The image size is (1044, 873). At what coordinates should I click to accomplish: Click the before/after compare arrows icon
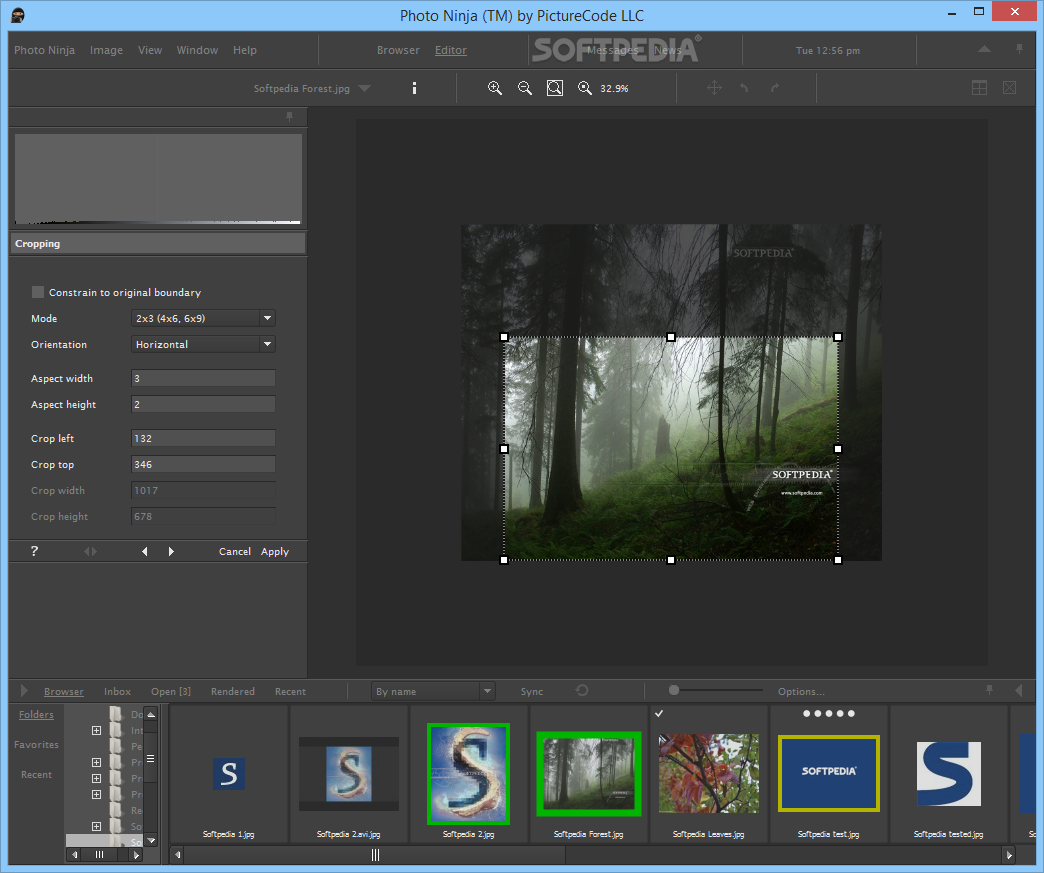point(90,551)
